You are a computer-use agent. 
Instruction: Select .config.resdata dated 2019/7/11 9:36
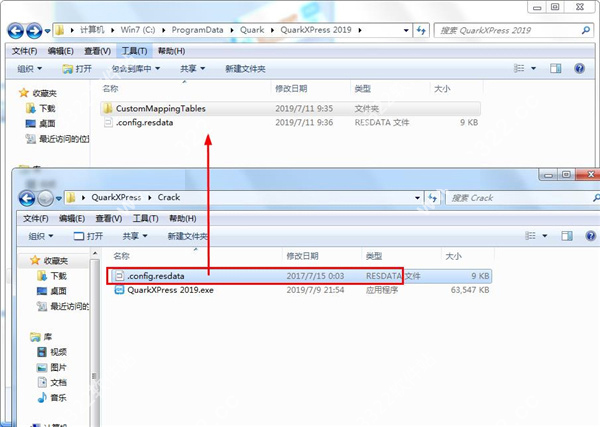[290, 122]
